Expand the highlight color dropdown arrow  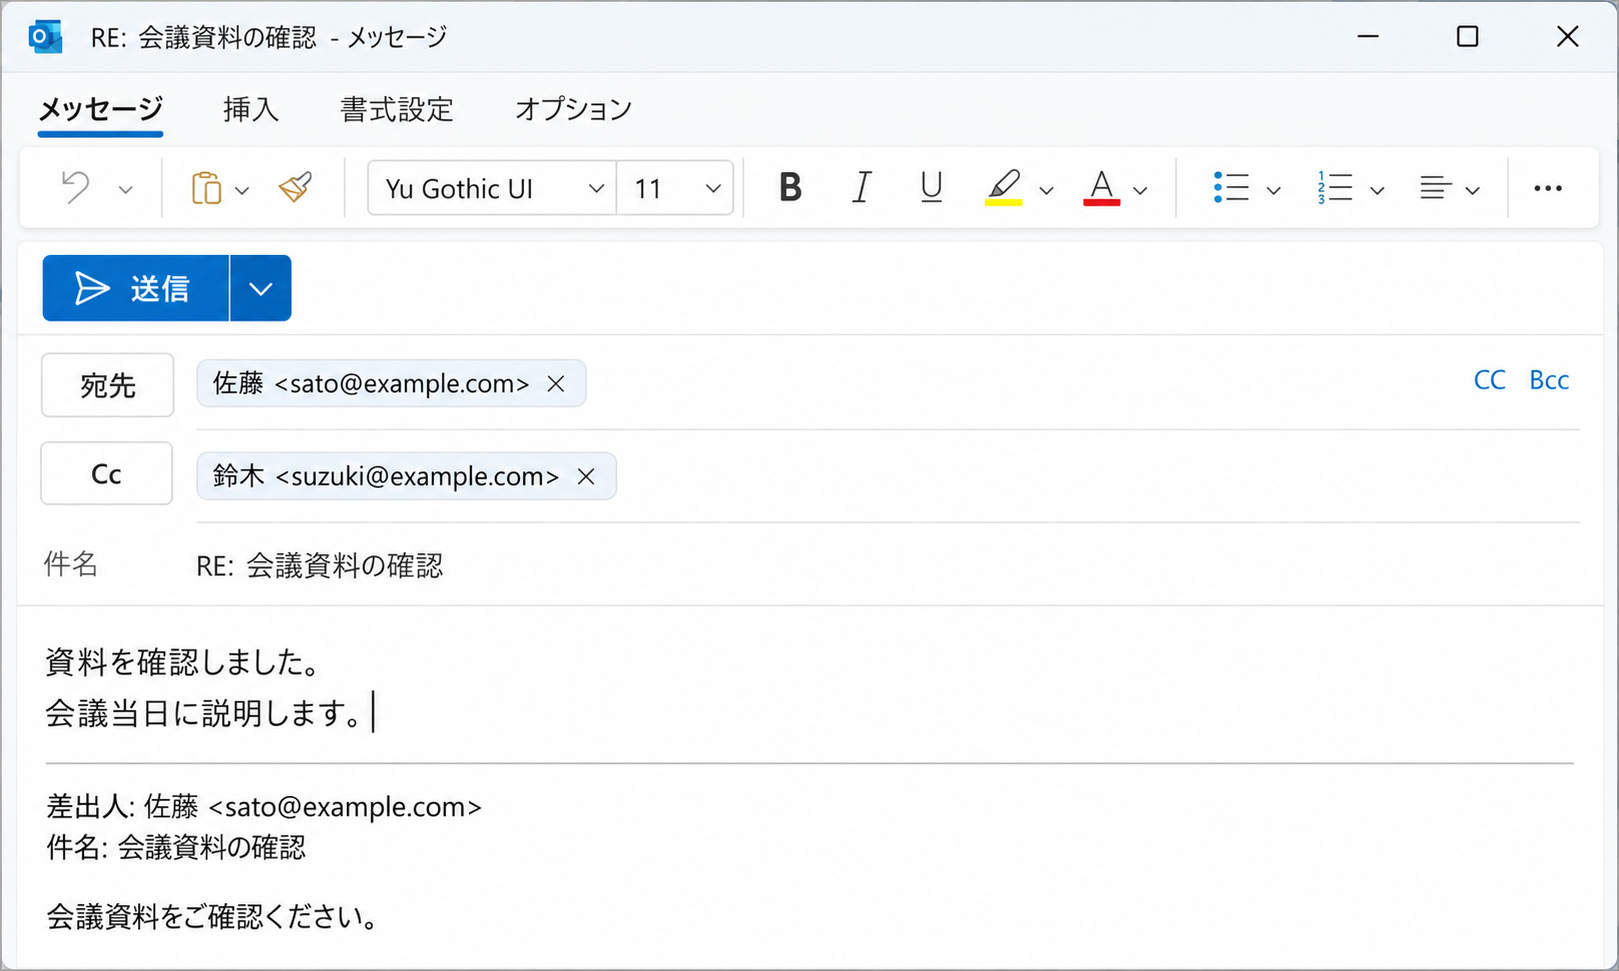1046,189
